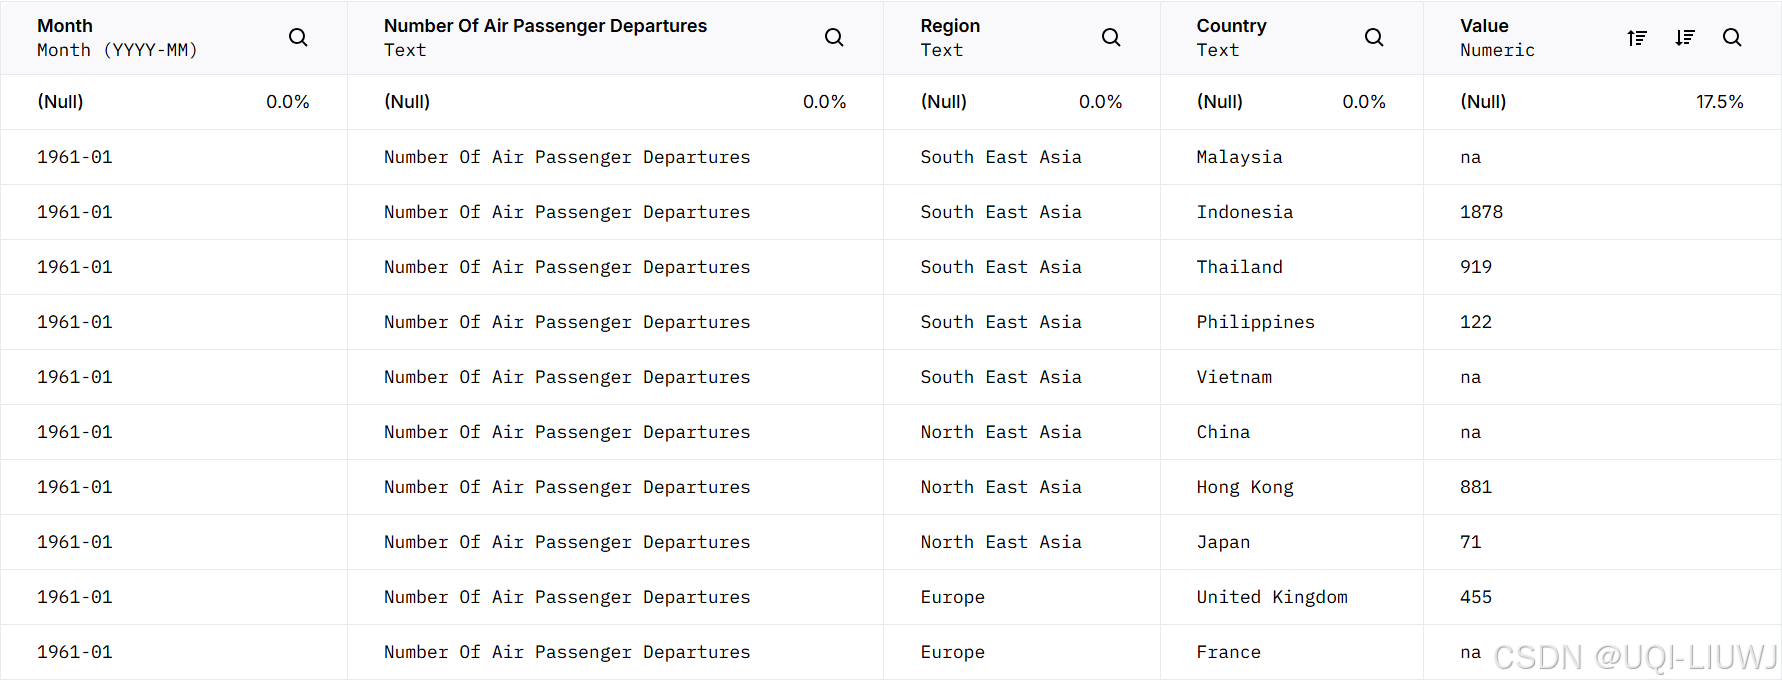Click the Region column search icon
This screenshot has width=1782, height=687.
point(1111,38)
